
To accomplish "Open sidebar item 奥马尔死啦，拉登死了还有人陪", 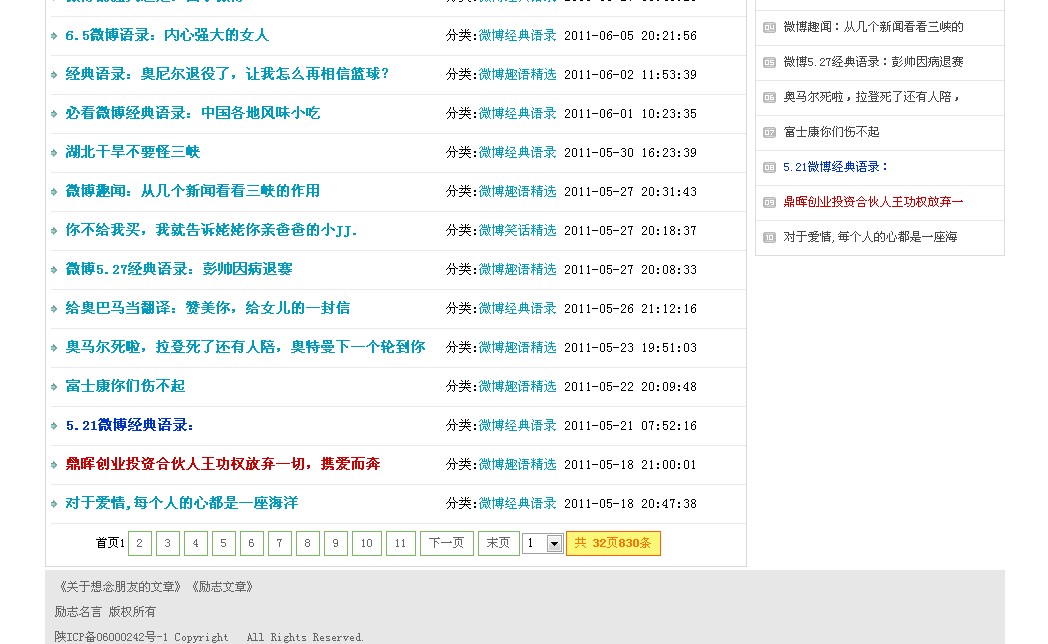I will pyautogui.click(x=872, y=97).
